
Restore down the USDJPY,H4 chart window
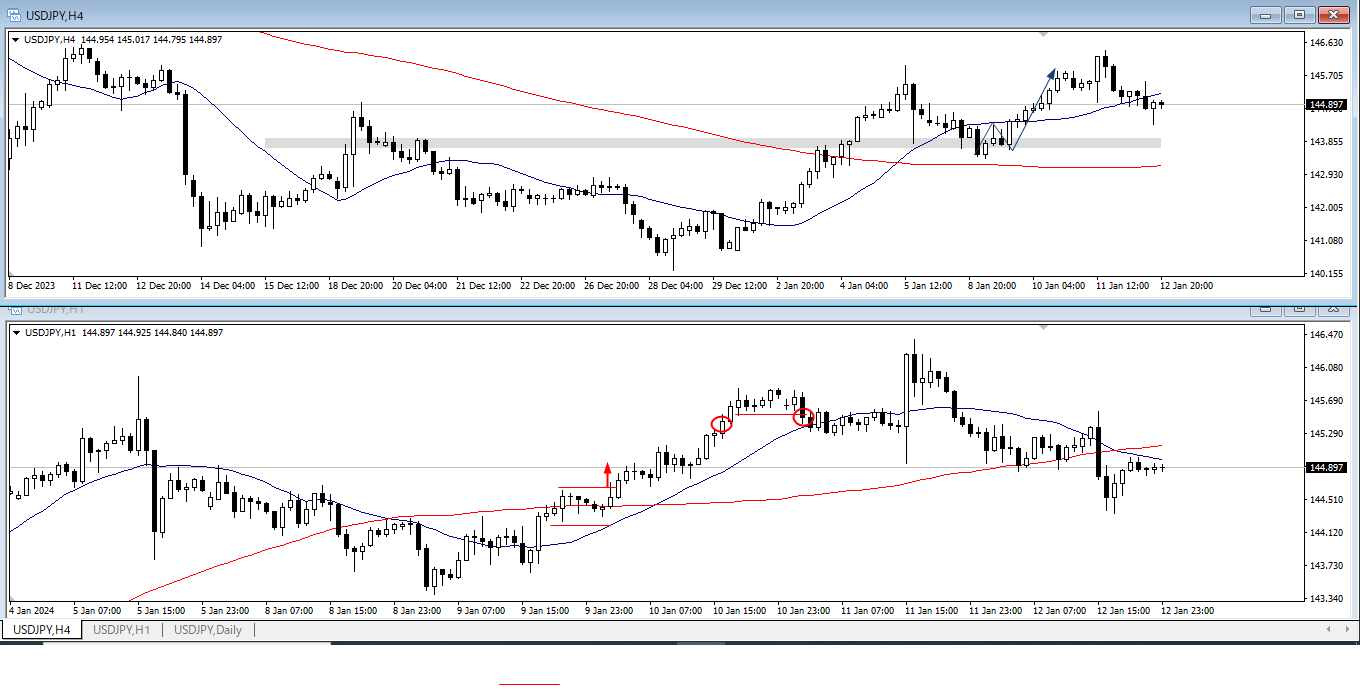point(1299,14)
